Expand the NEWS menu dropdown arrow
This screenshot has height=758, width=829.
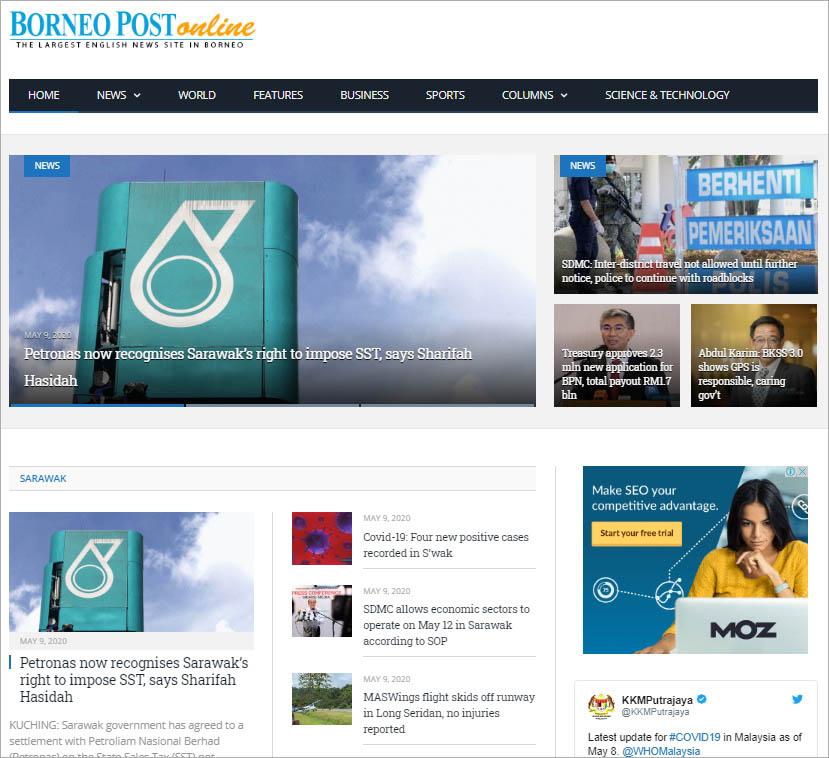click(x=137, y=96)
